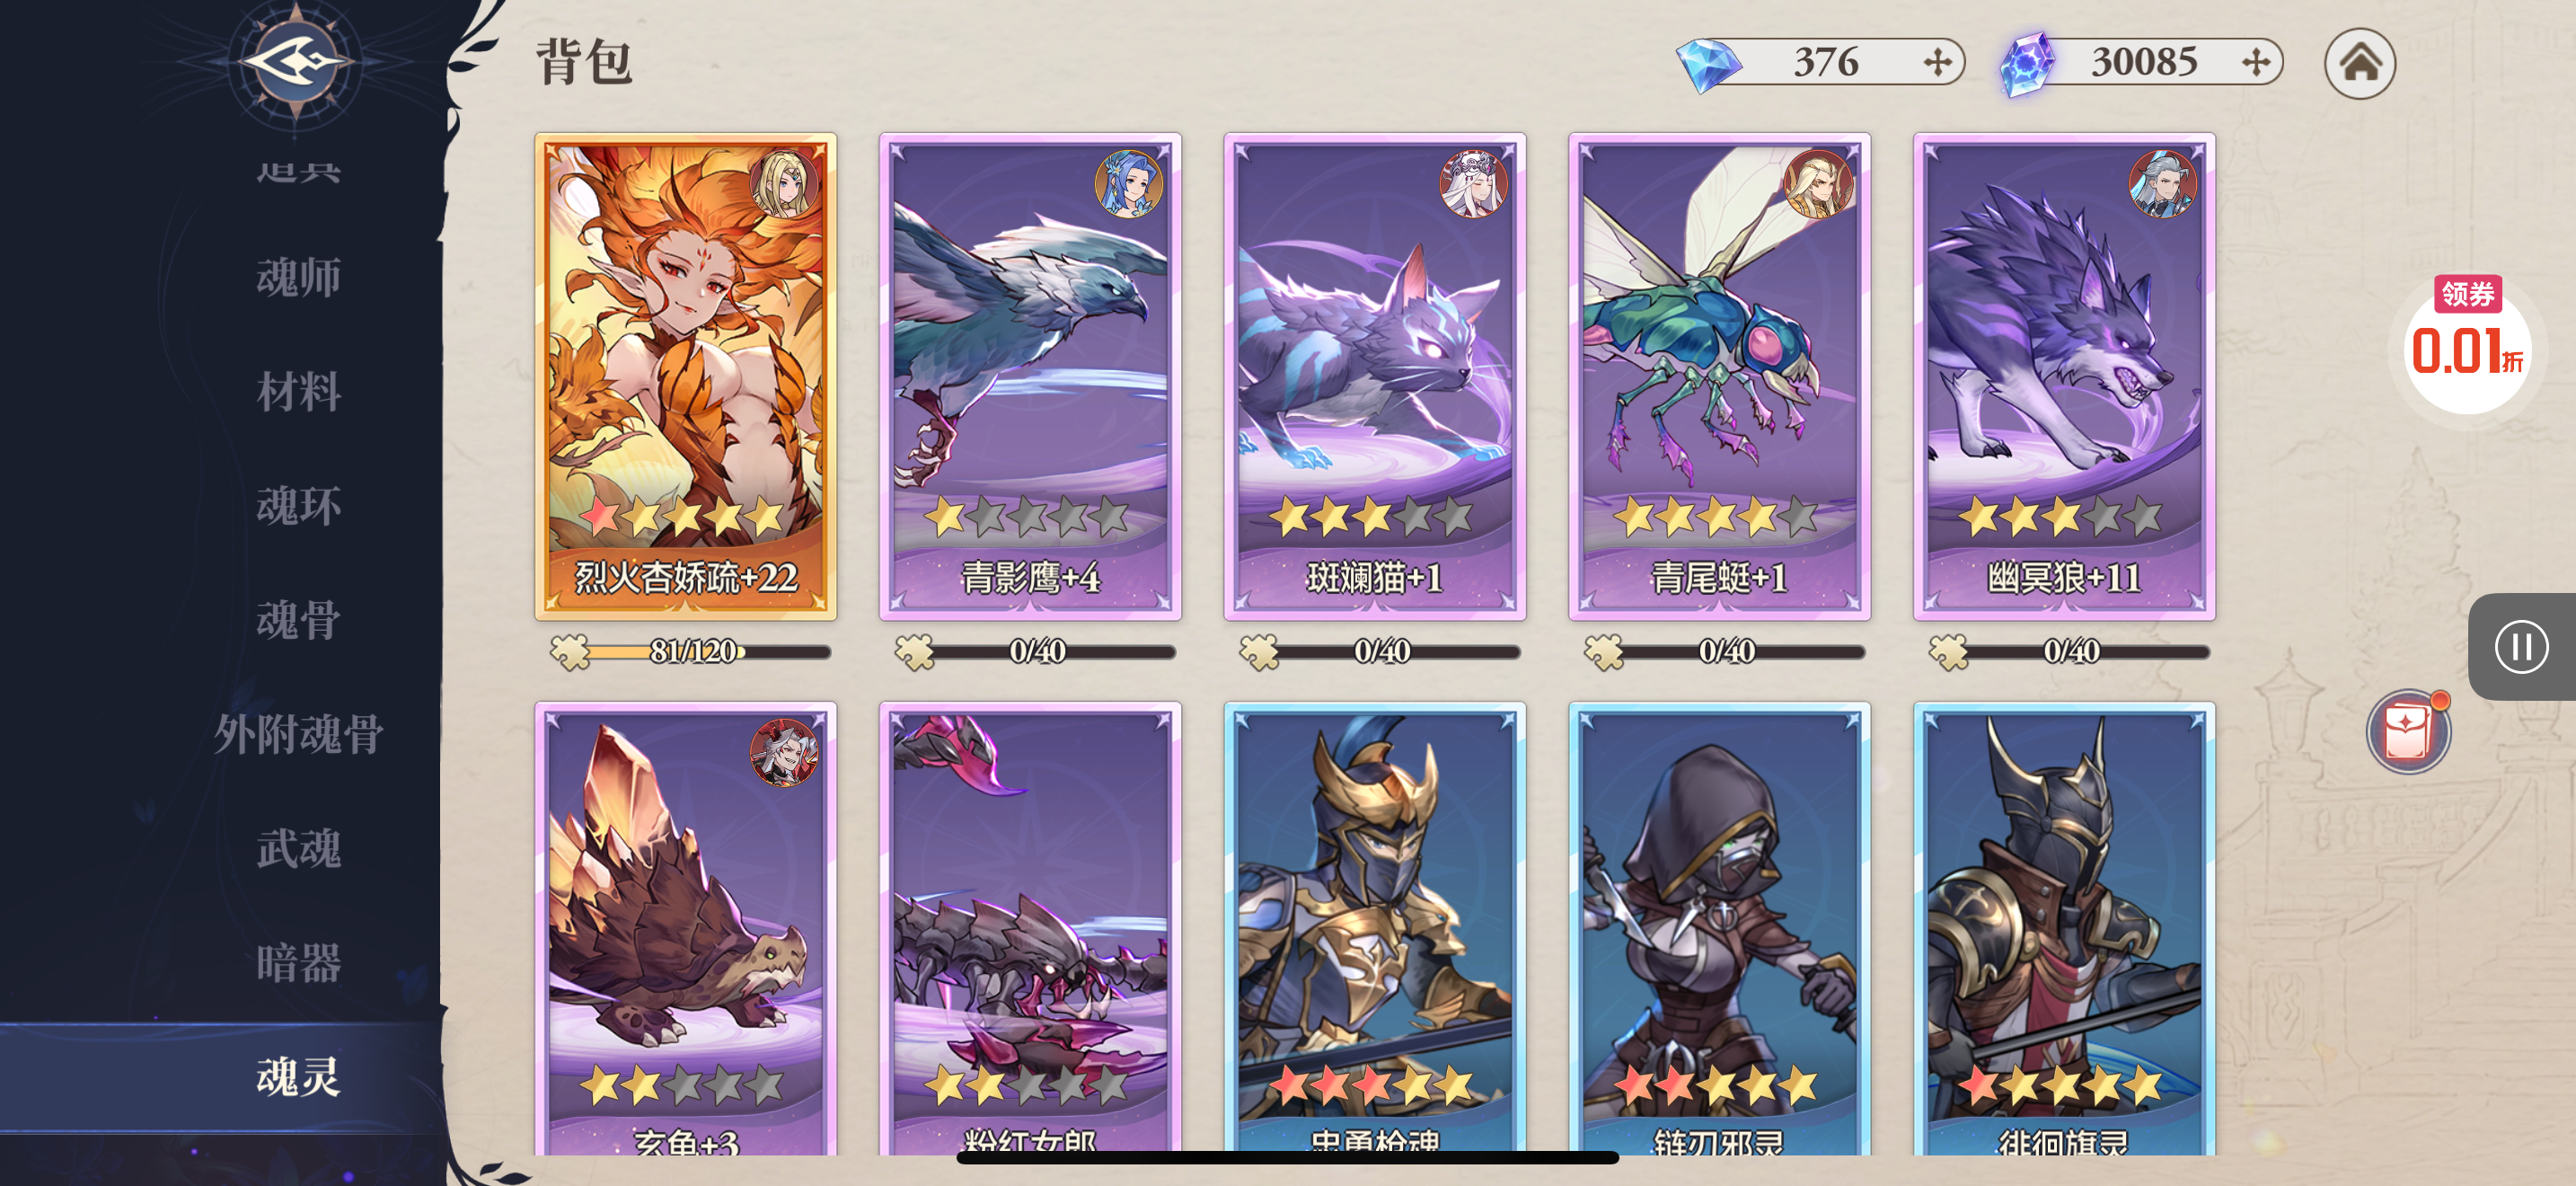
Task: Go to the home screen icon
Action: pos(2359,63)
